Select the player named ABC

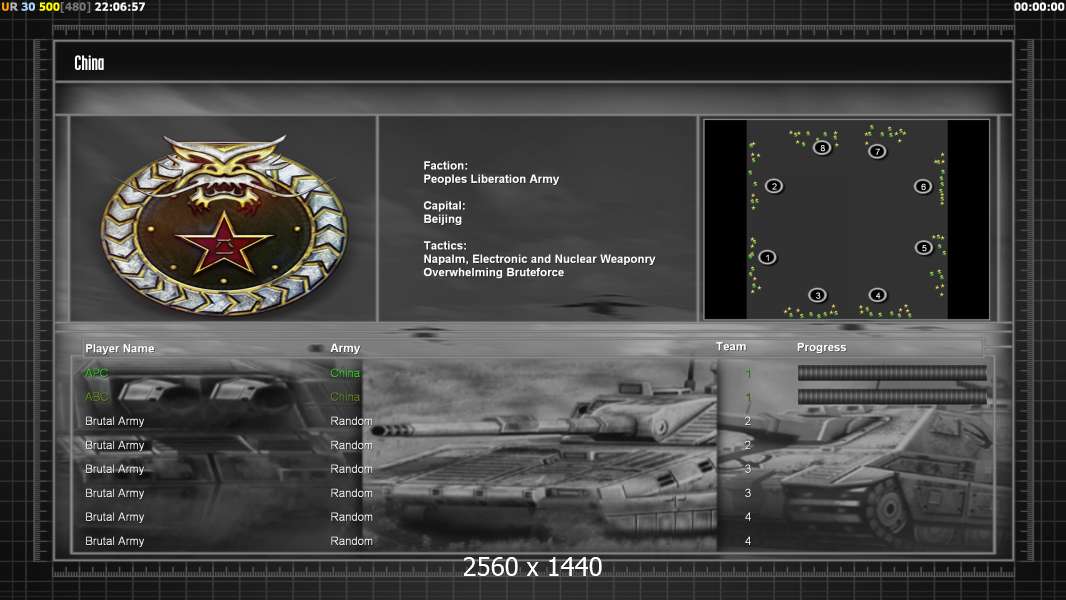(97, 397)
